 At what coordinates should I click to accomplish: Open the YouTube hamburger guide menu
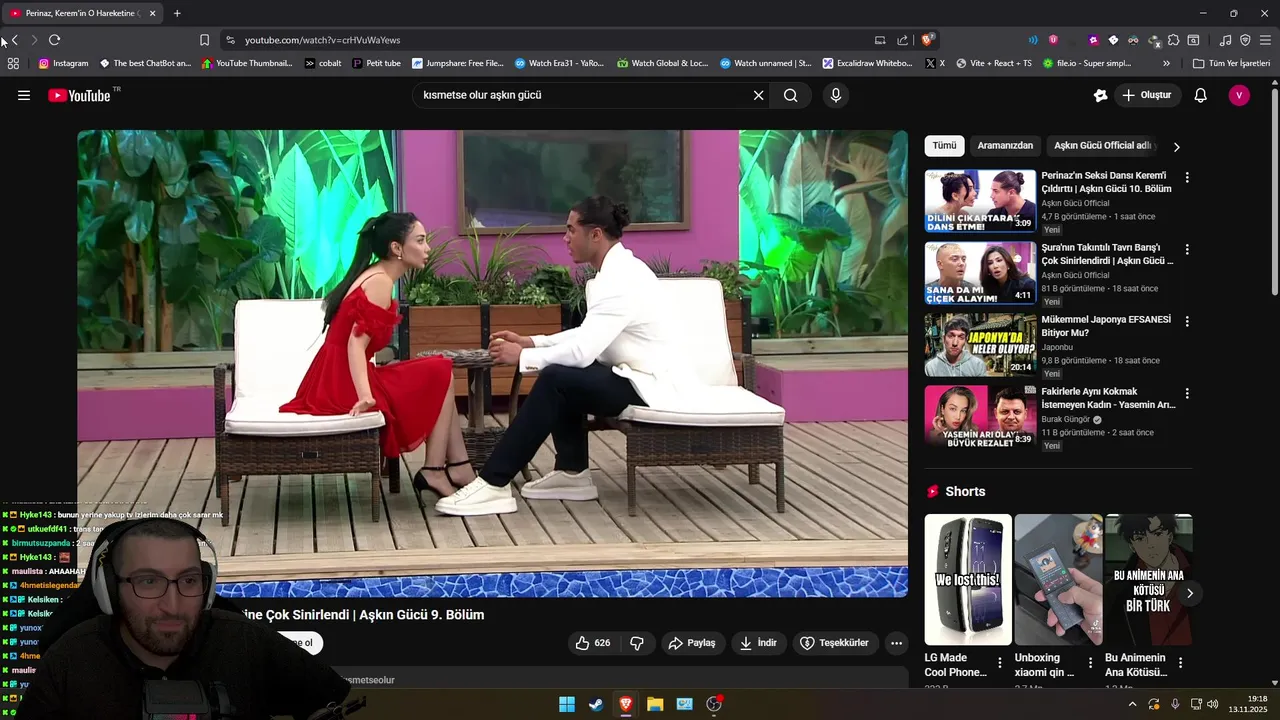click(24, 95)
